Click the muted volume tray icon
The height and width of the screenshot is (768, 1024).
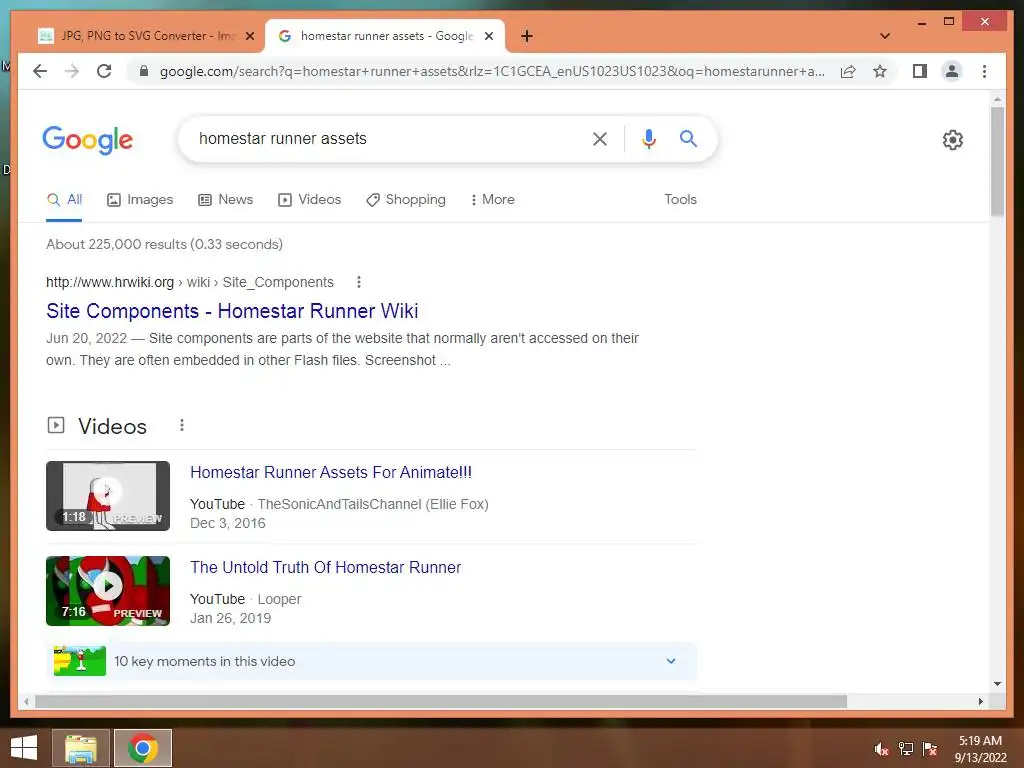pyautogui.click(x=881, y=749)
